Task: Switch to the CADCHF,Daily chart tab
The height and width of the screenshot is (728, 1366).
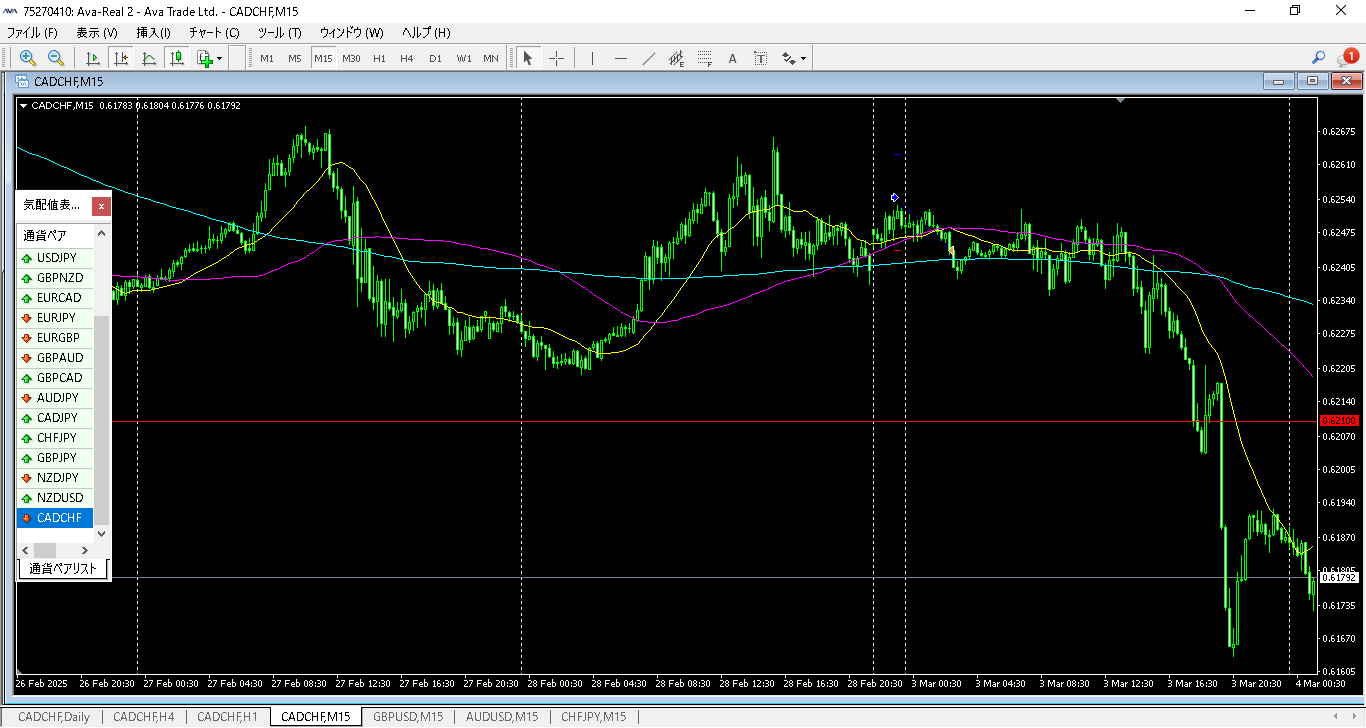Action: (x=54, y=717)
